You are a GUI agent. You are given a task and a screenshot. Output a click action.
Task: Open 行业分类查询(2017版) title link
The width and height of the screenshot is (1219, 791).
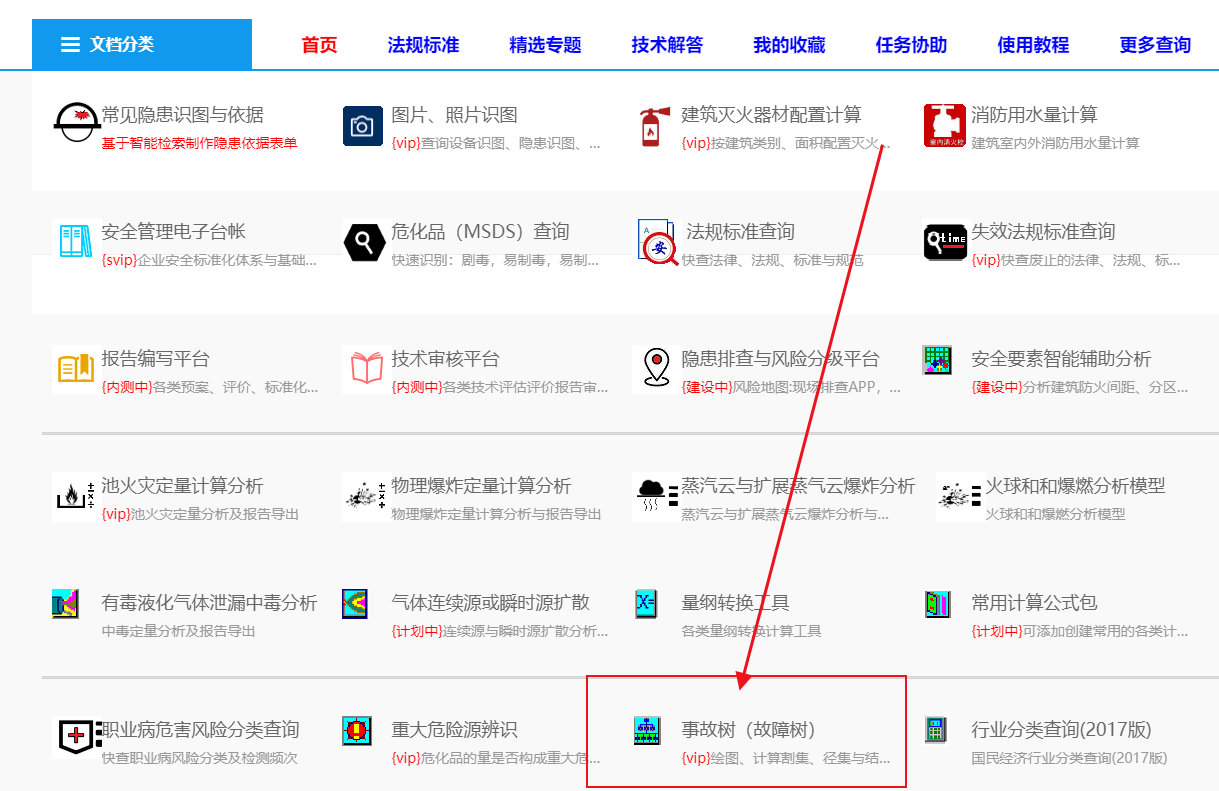pyautogui.click(x=1061, y=730)
